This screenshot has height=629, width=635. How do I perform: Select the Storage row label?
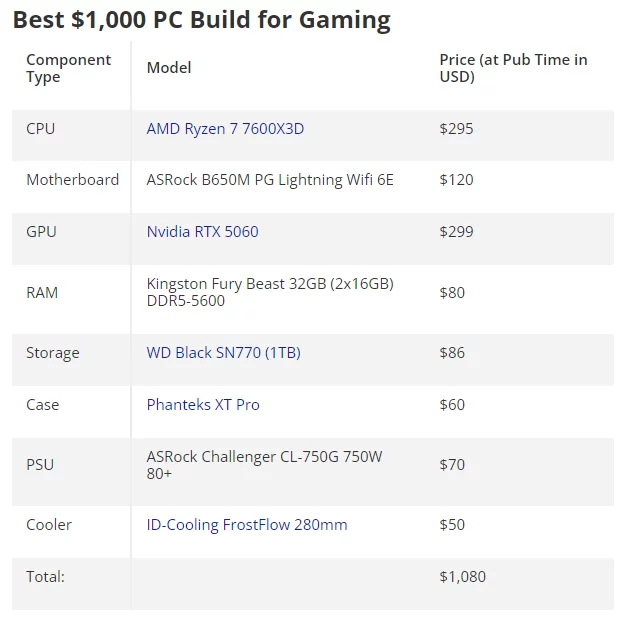[x=53, y=353]
